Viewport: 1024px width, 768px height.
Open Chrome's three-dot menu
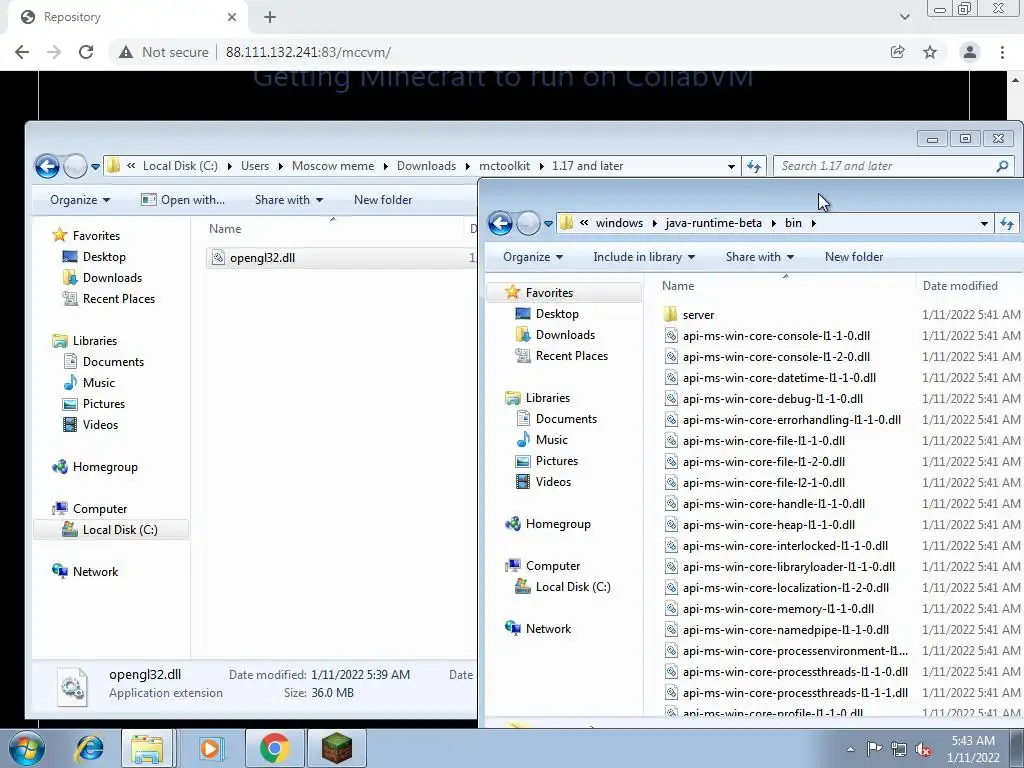(x=1002, y=52)
